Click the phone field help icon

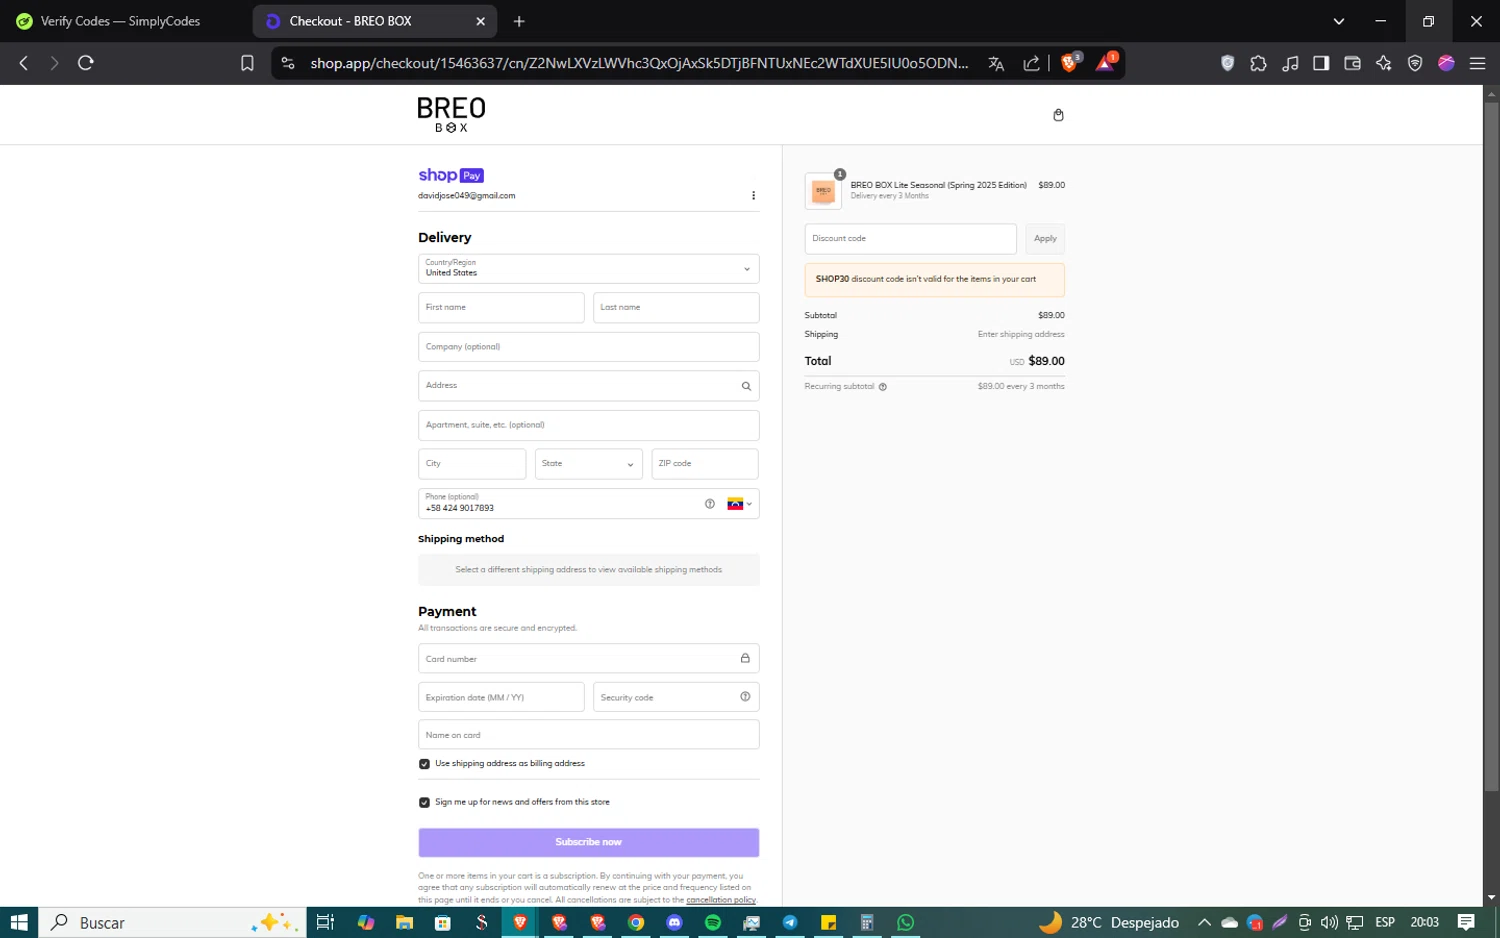point(710,504)
